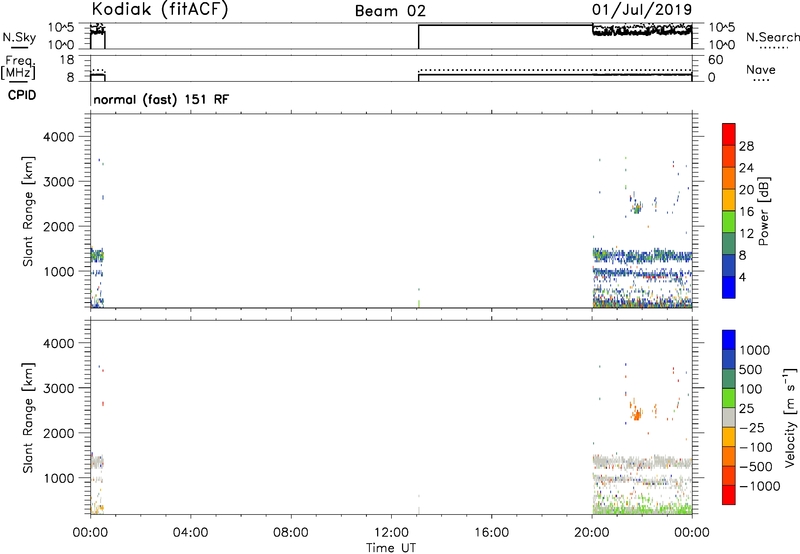800x554 pixels.
Task: Click the power panel 'Slant Range [km]' label
Action: click(28, 211)
